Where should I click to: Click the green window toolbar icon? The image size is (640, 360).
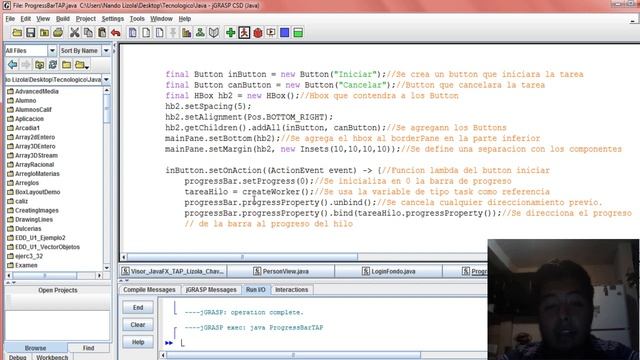pyautogui.click(x=298, y=33)
